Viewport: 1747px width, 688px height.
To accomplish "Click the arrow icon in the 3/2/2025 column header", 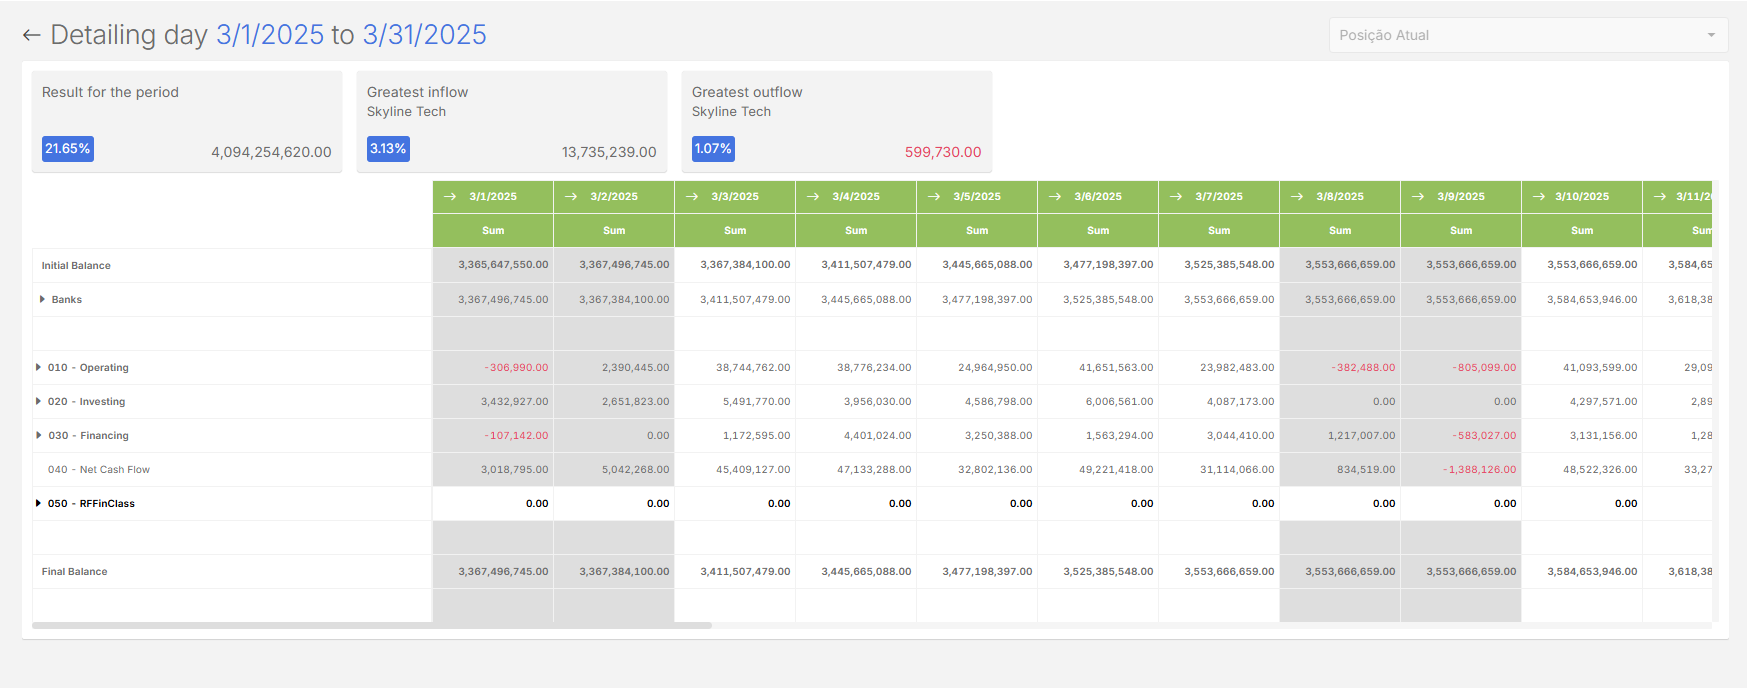I will point(571,197).
